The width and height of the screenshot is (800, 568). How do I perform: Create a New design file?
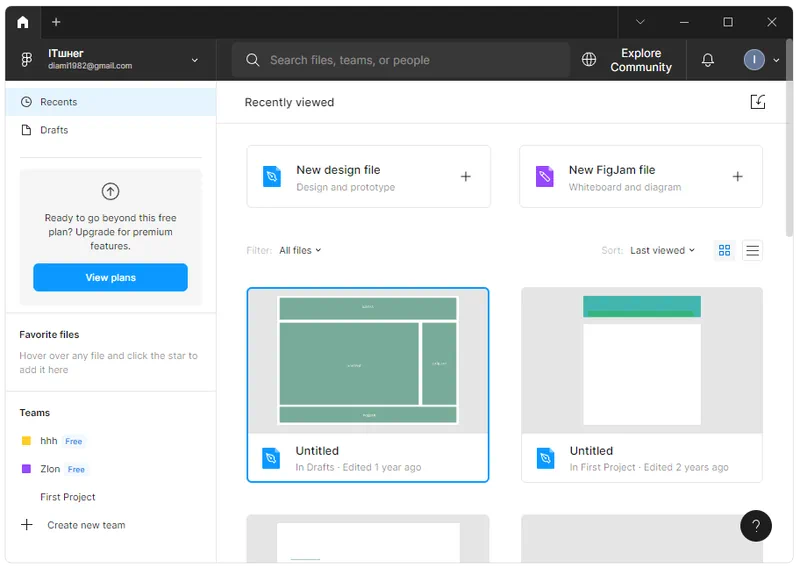click(x=368, y=177)
